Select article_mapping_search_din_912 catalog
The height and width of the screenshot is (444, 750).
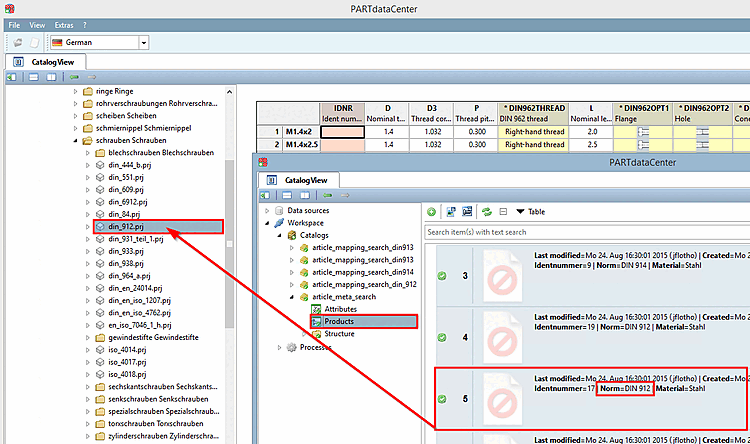364,285
